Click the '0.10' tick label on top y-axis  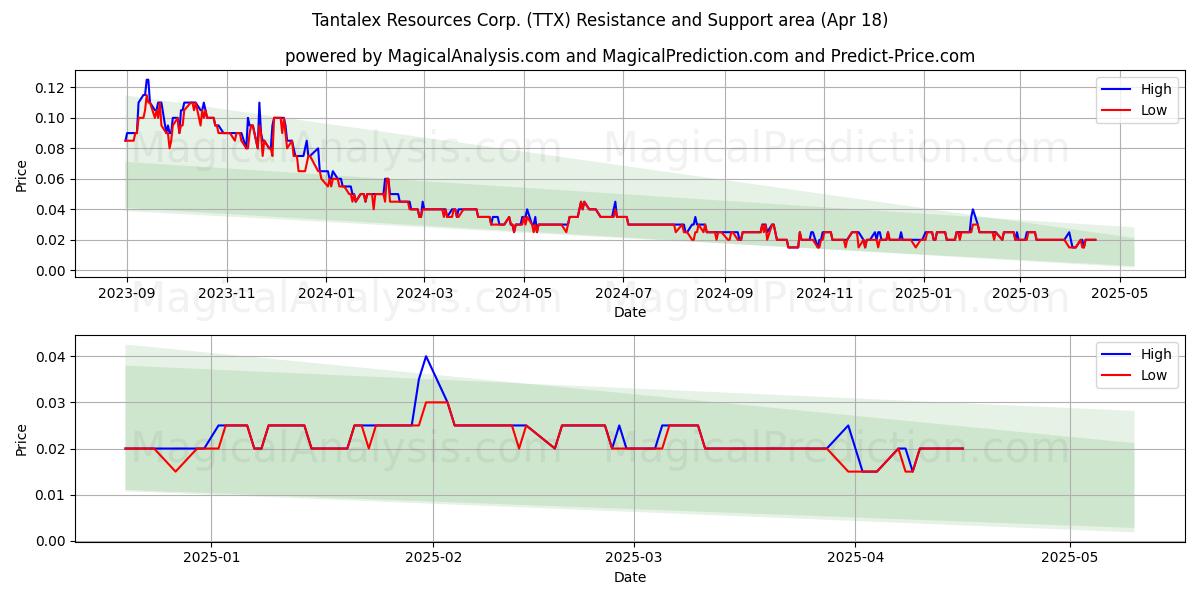[x=51, y=118]
